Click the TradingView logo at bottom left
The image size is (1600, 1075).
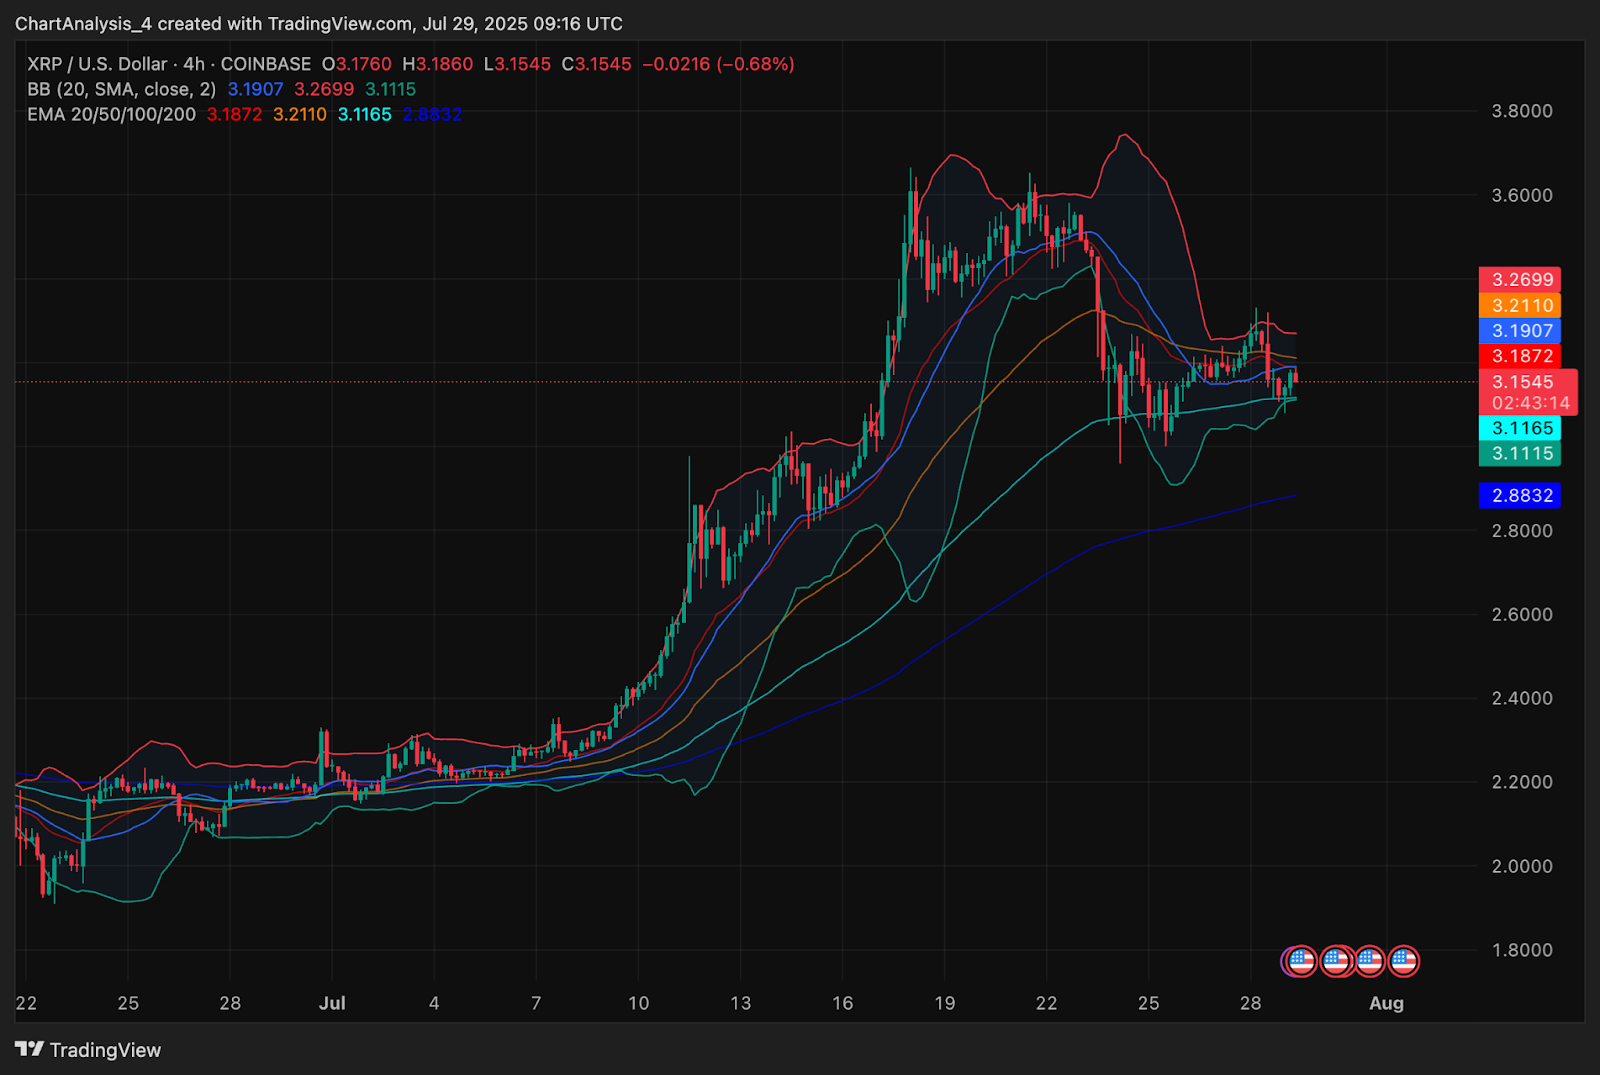pos(88,1050)
